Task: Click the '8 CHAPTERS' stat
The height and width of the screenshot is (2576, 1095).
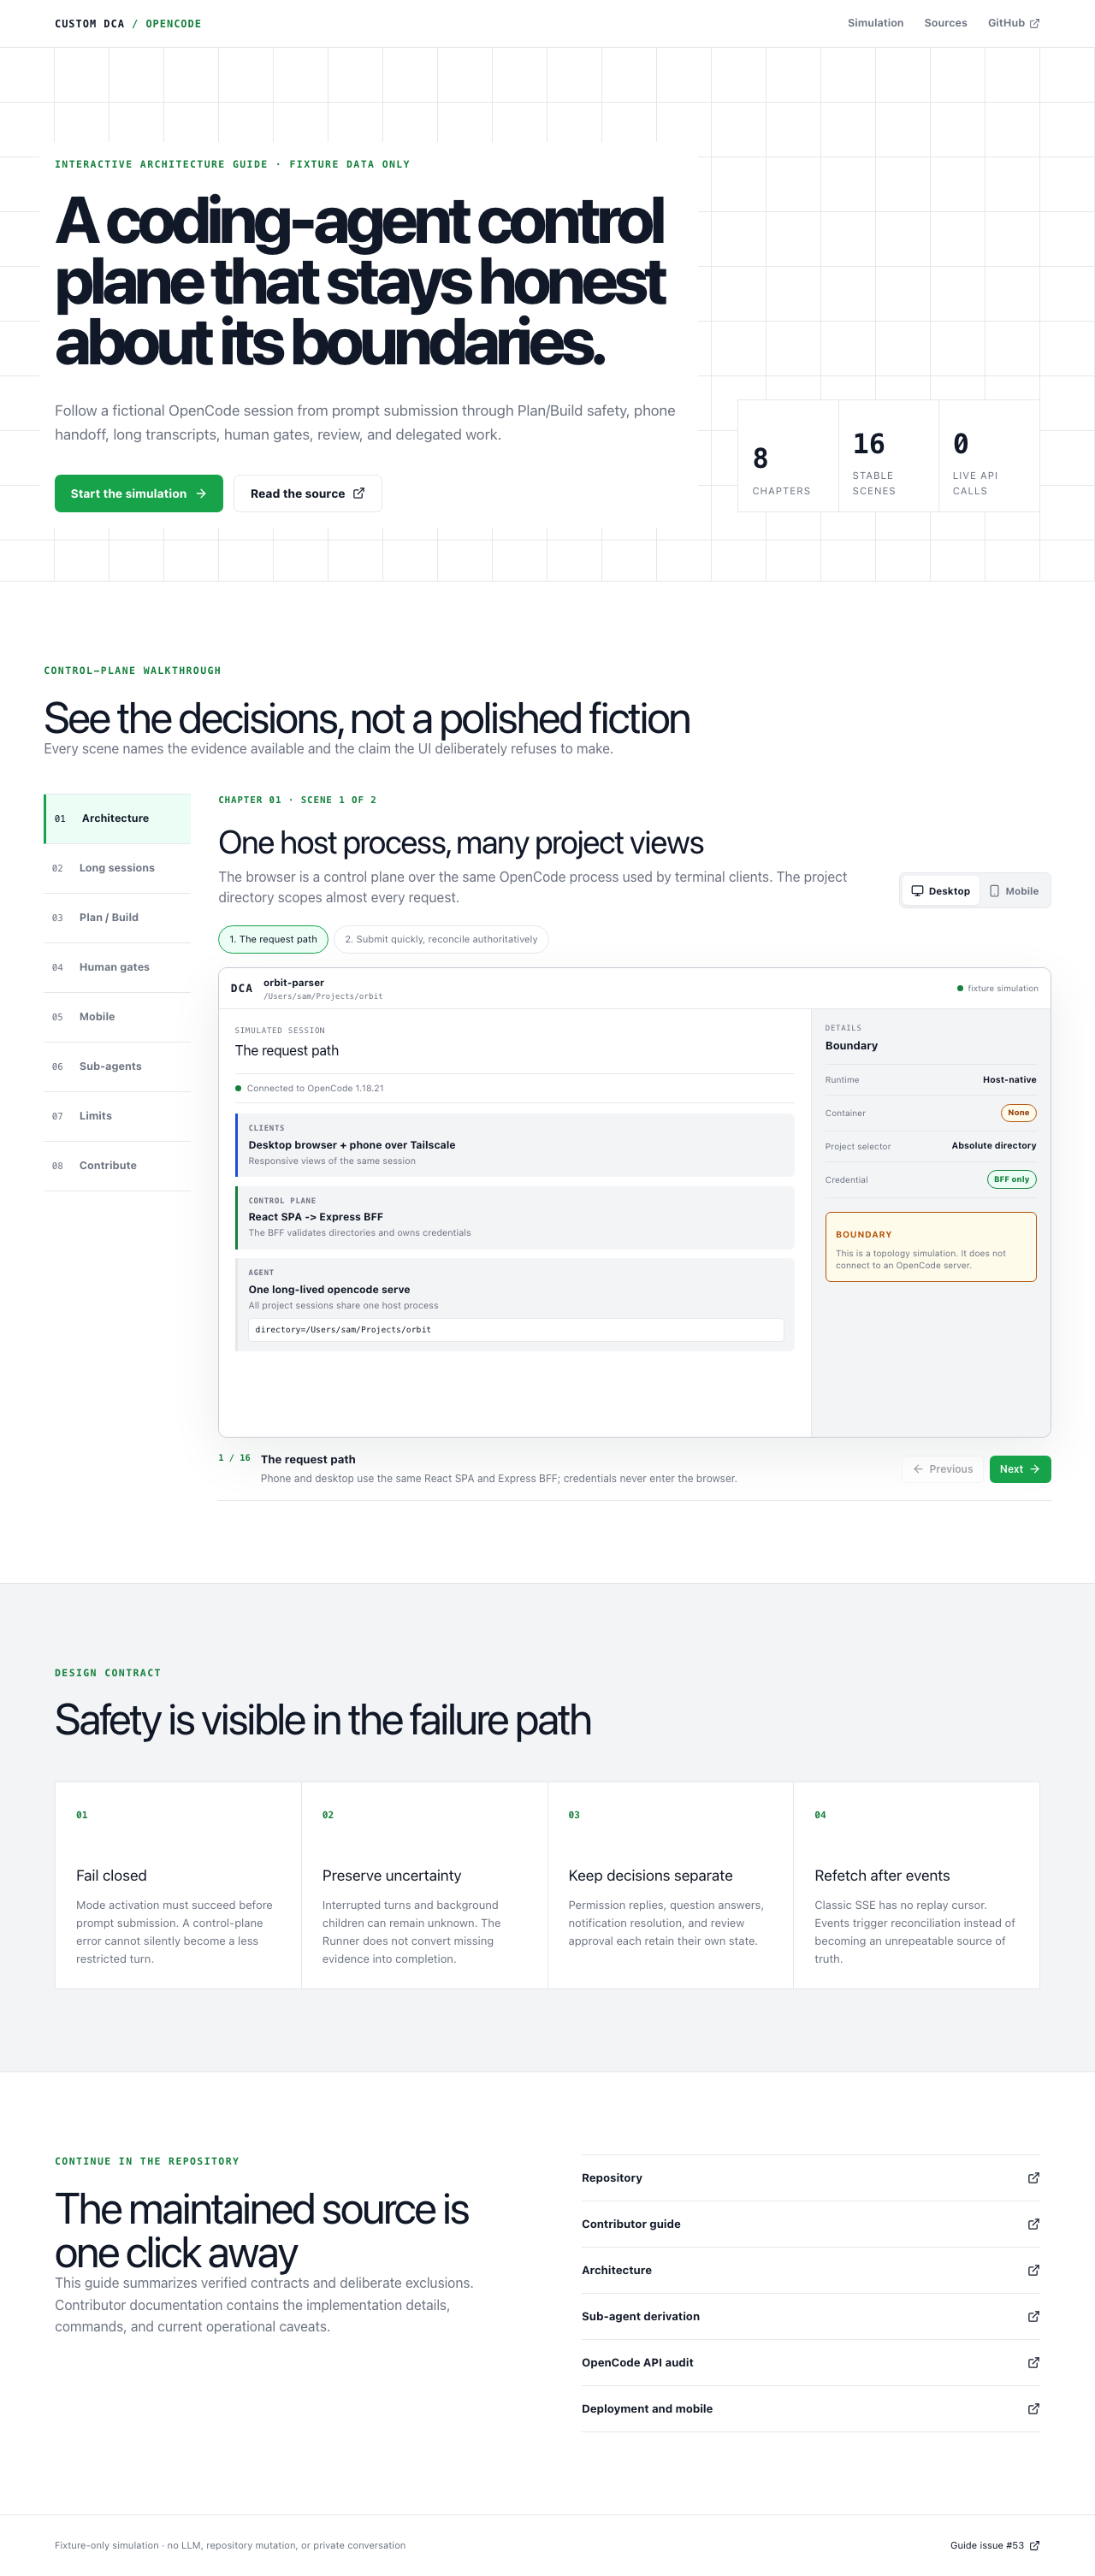Action: click(x=788, y=456)
